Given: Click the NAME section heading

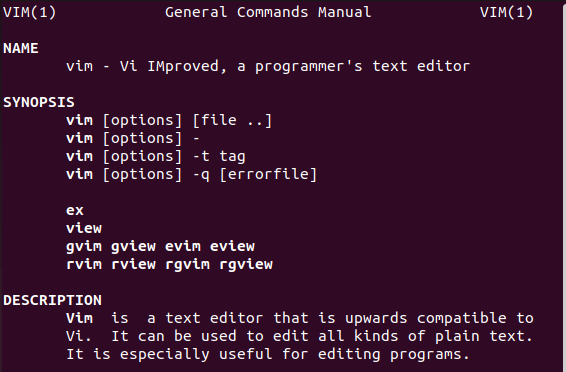Looking at the screenshot, I should (x=21, y=48).
